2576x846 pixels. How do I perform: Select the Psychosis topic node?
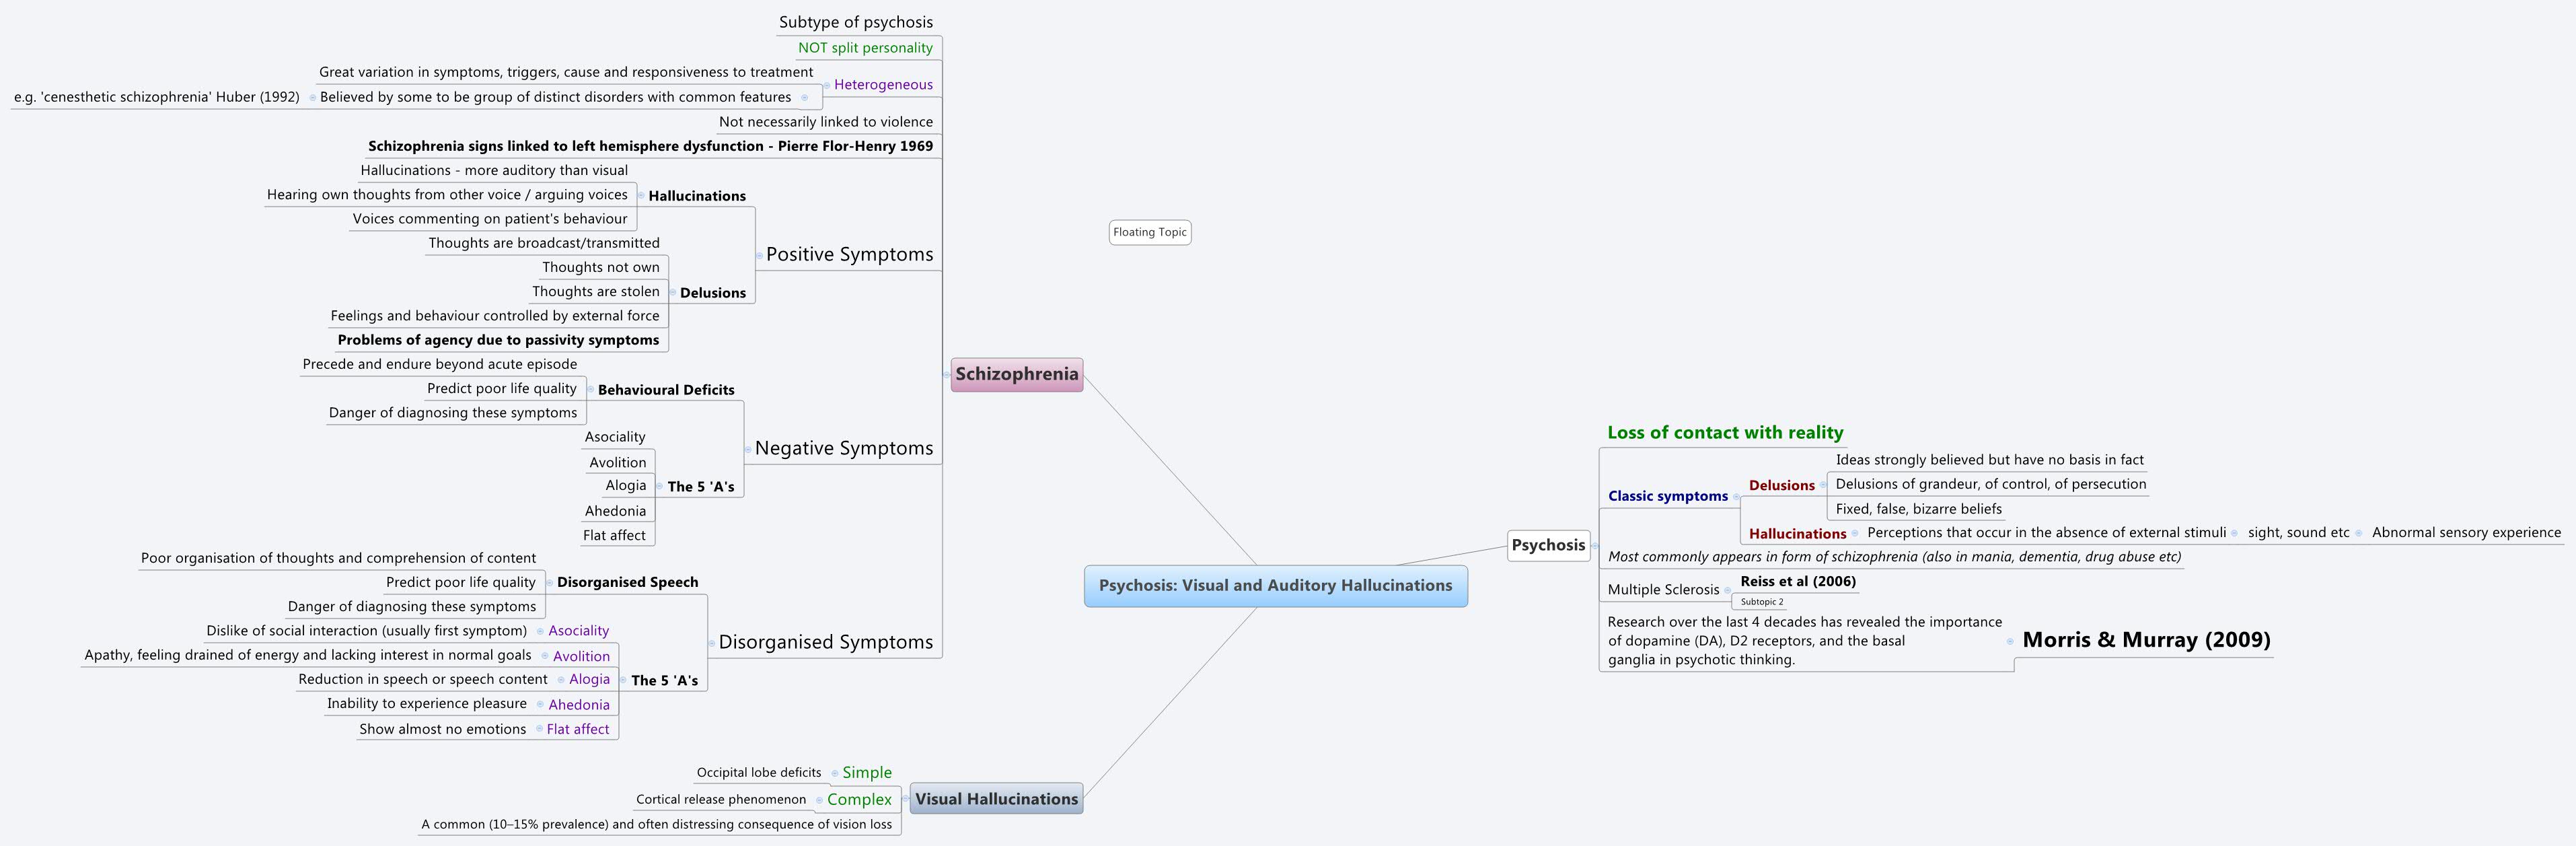pyautogui.click(x=1548, y=545)
